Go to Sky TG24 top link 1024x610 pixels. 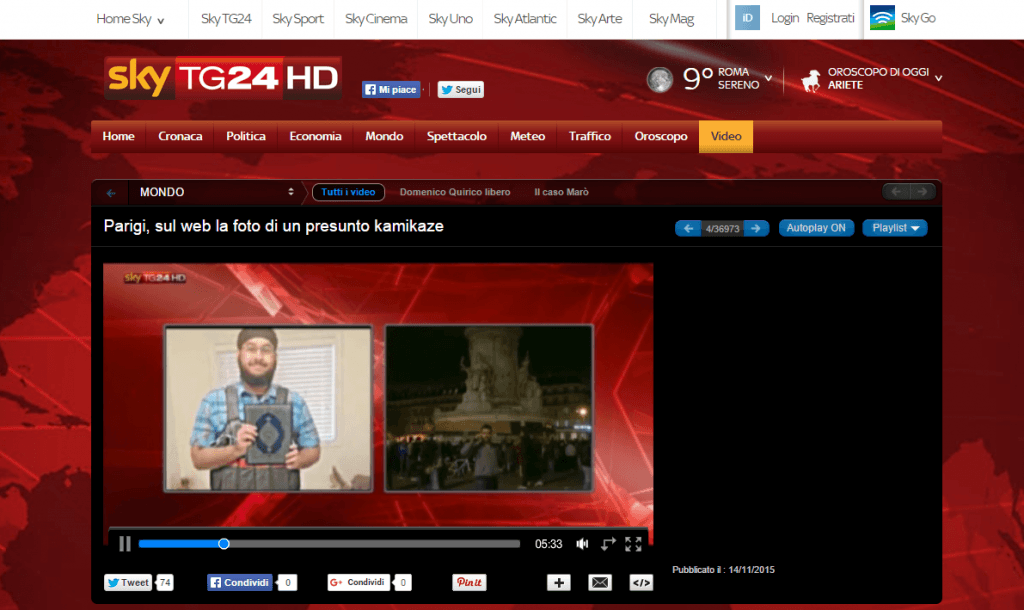[226, 19]
